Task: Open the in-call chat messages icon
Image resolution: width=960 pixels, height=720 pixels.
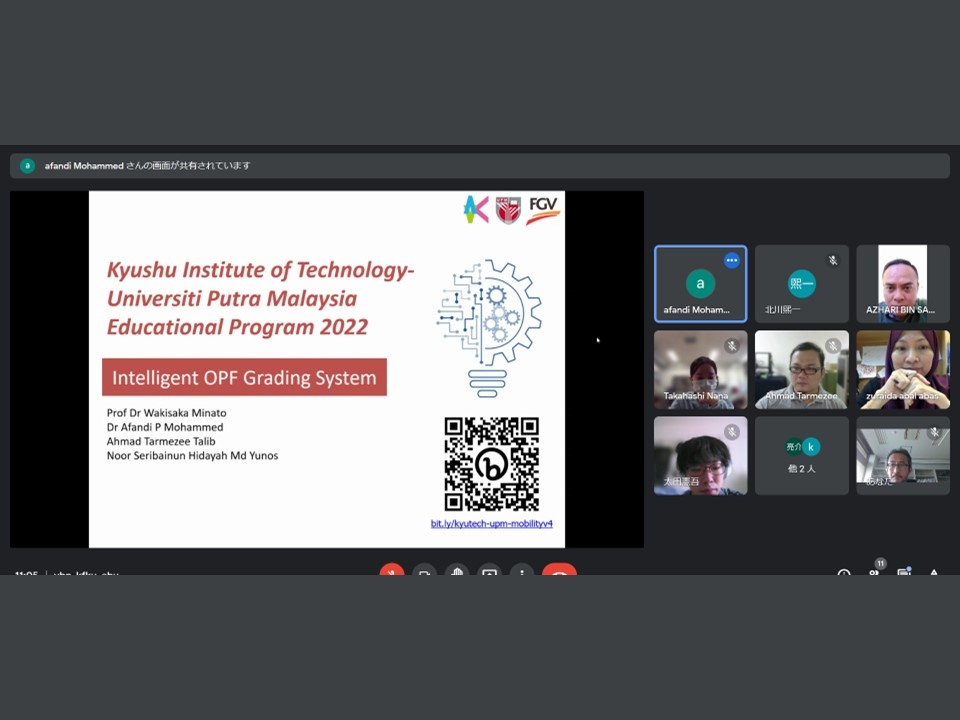Action: pos(904,571)
